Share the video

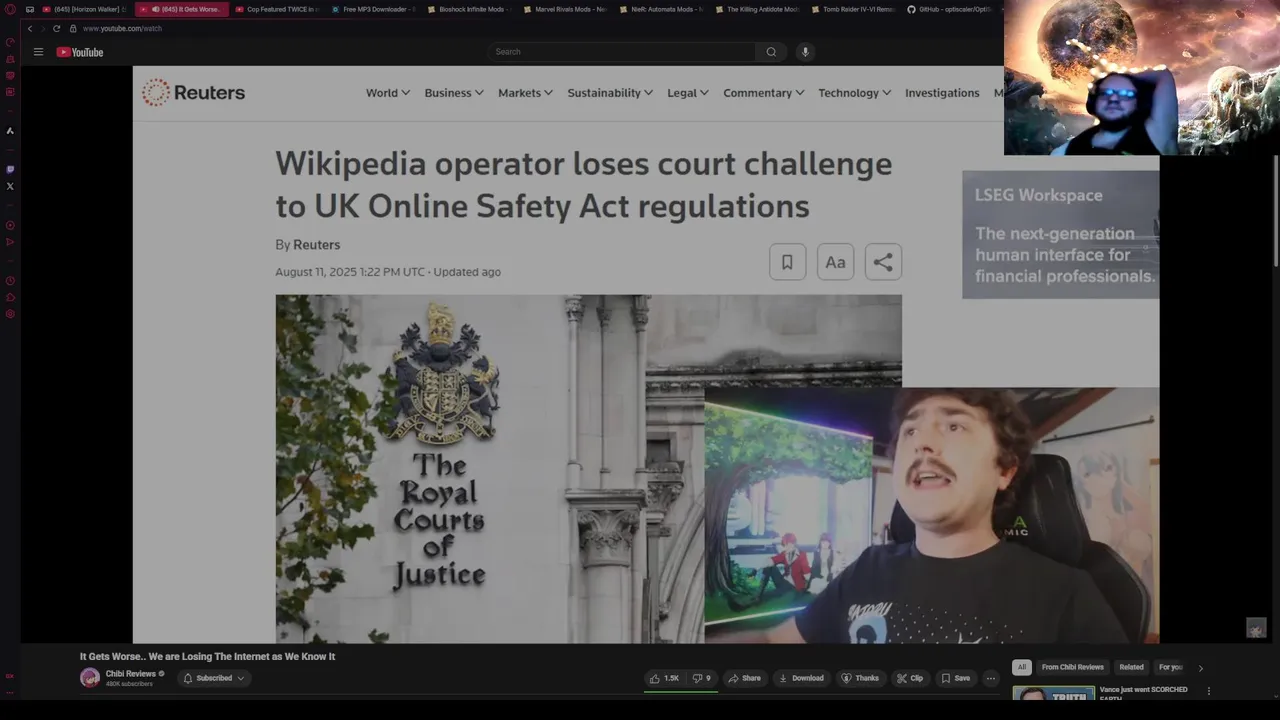pyautogui.click(x=745, y=678)
